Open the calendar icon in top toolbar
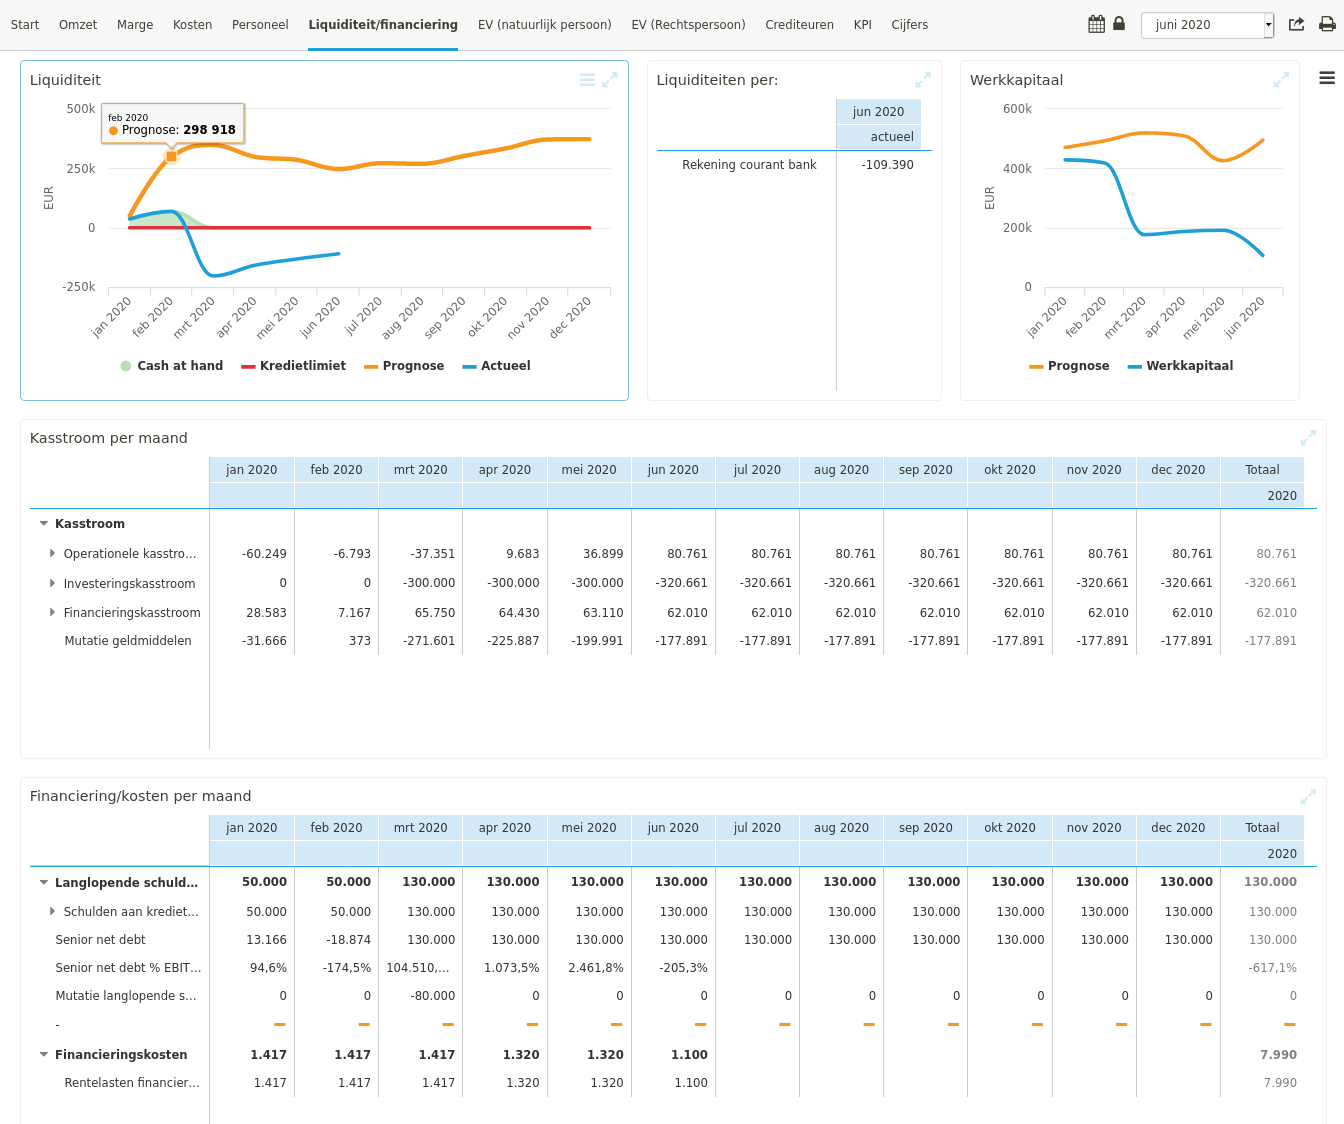Screen dimensions: 1344x1124 [1096, 24]
